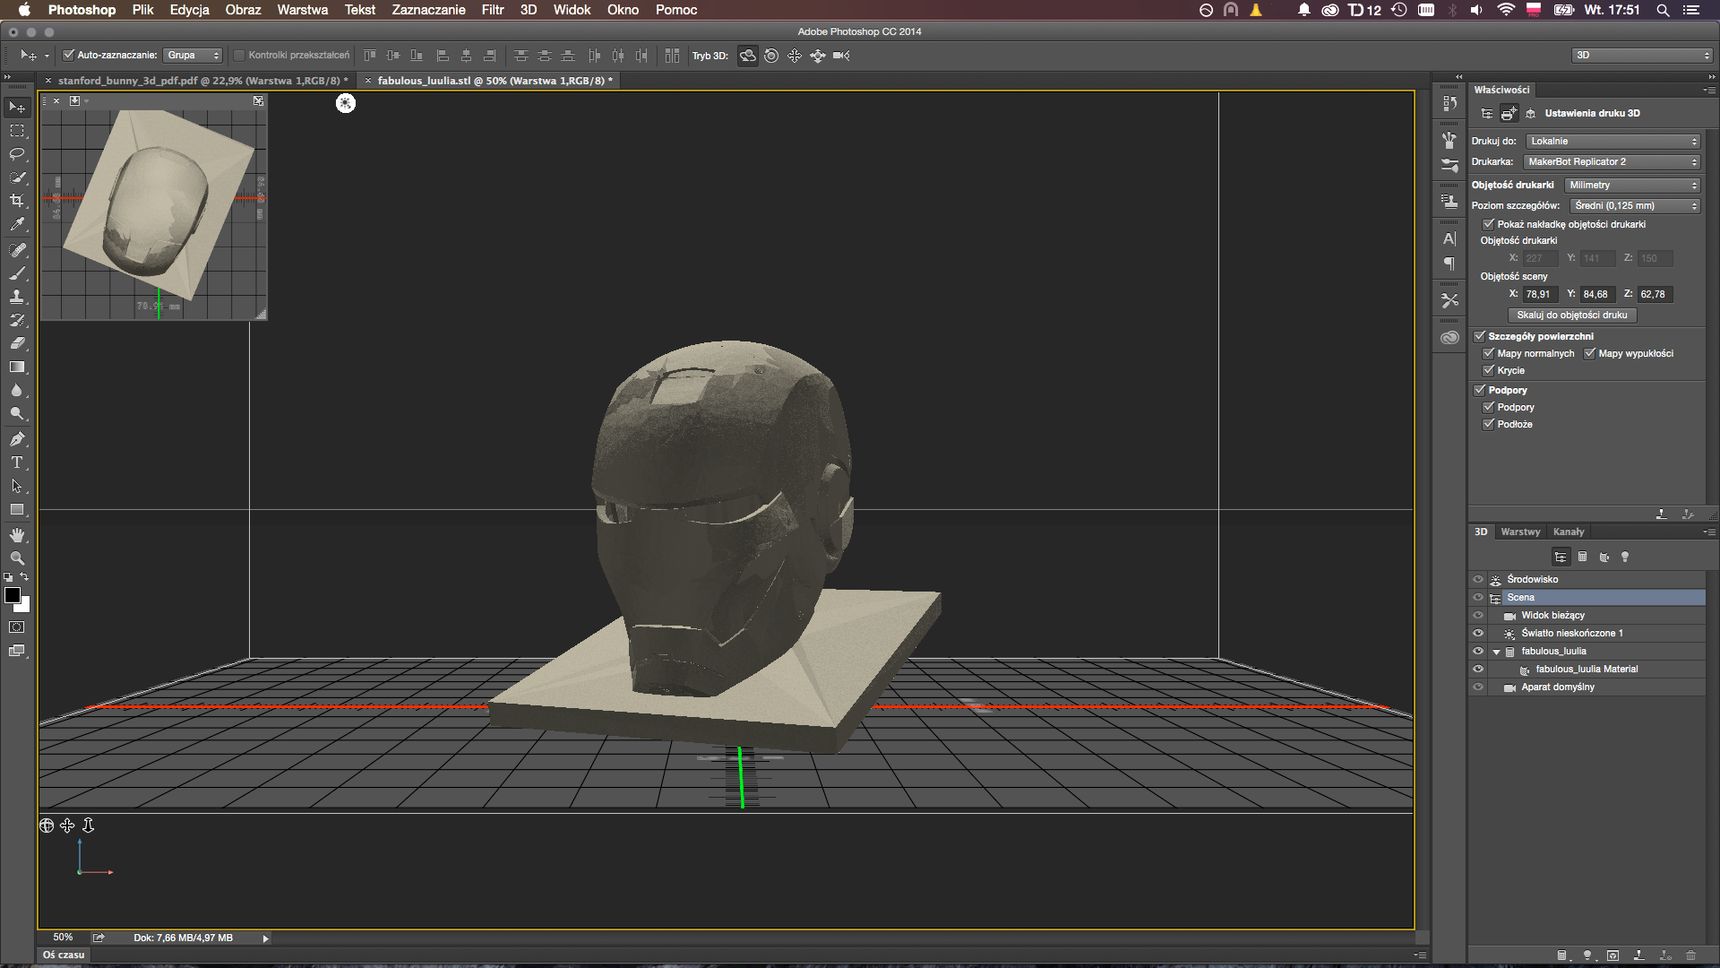Switch to Kanały panel tab
Screen dimensions: 1720x968
click(1568, 532)
